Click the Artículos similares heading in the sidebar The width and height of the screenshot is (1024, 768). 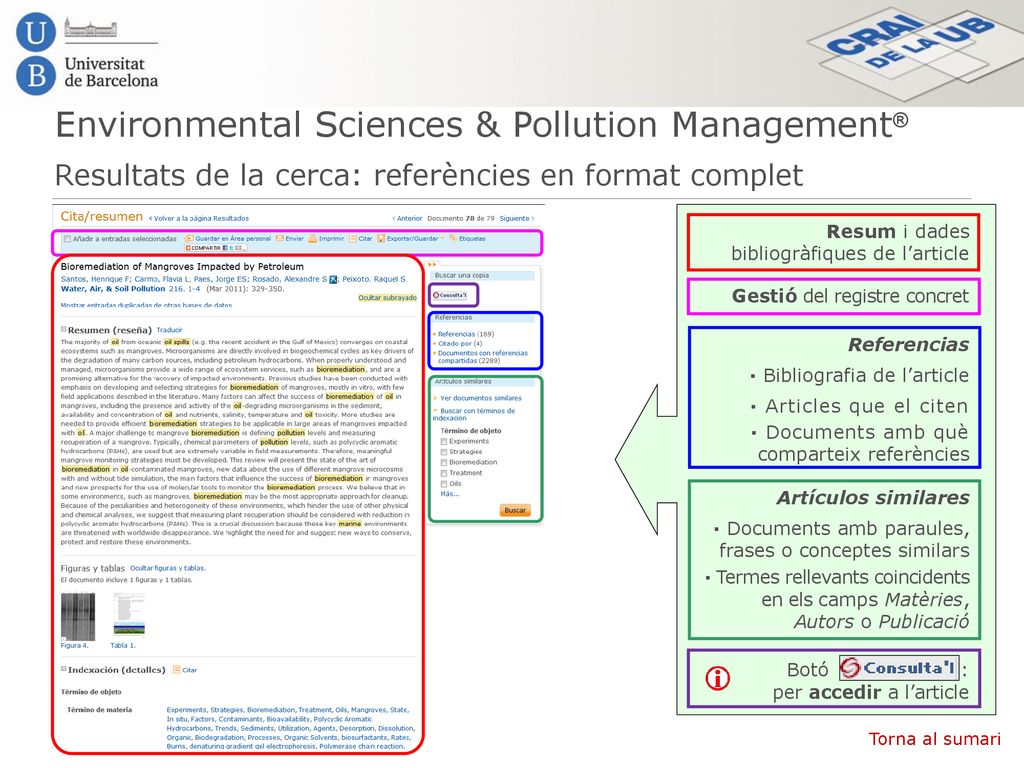[x=463, y=381]
